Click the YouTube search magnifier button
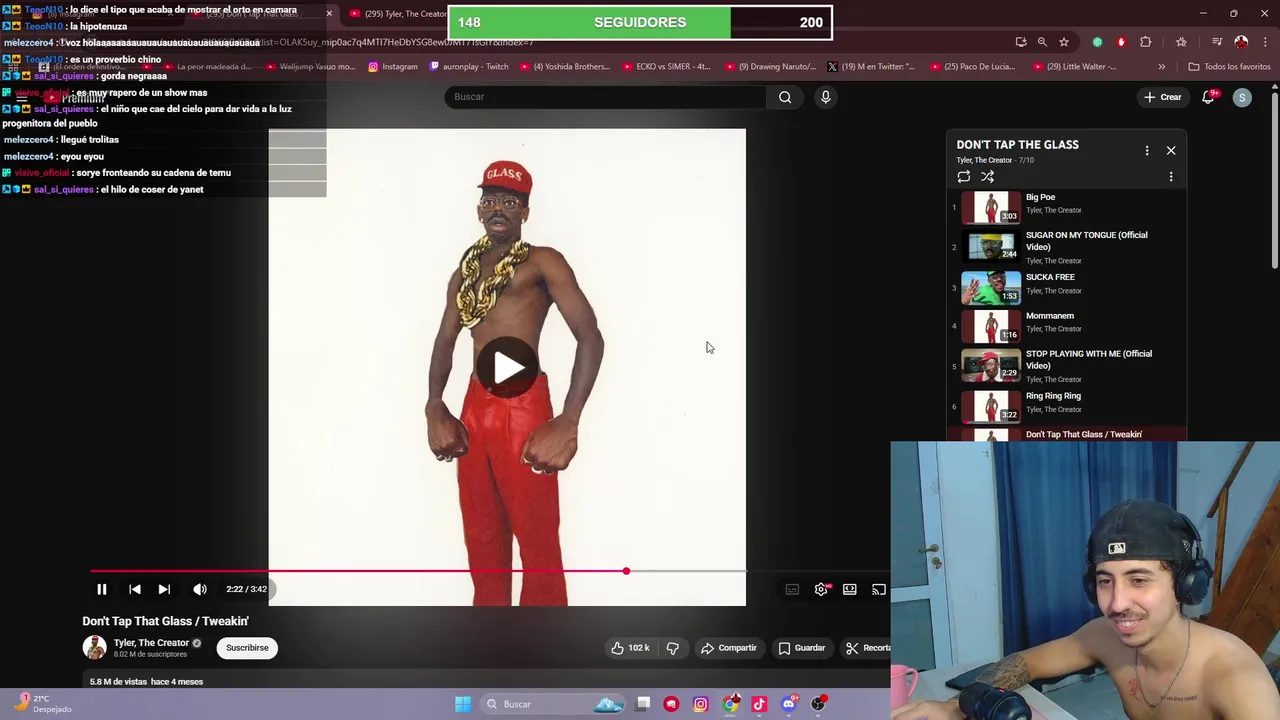Screen dimensions: 1280x720 coord(785,97)
